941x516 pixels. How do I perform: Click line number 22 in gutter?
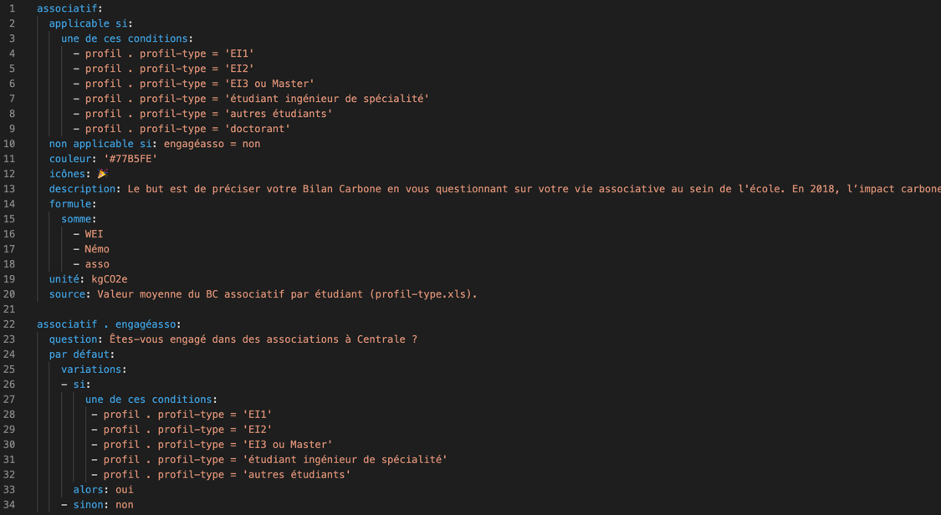pyautogui.click(x=9, y=324)
